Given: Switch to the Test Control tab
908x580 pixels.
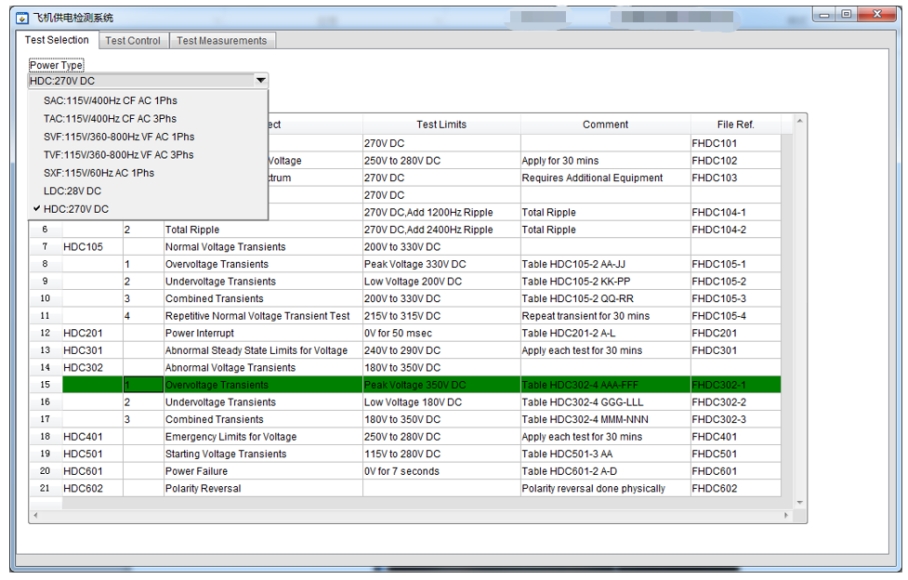Looking at the screenshot, I should (x=133, y=41).
